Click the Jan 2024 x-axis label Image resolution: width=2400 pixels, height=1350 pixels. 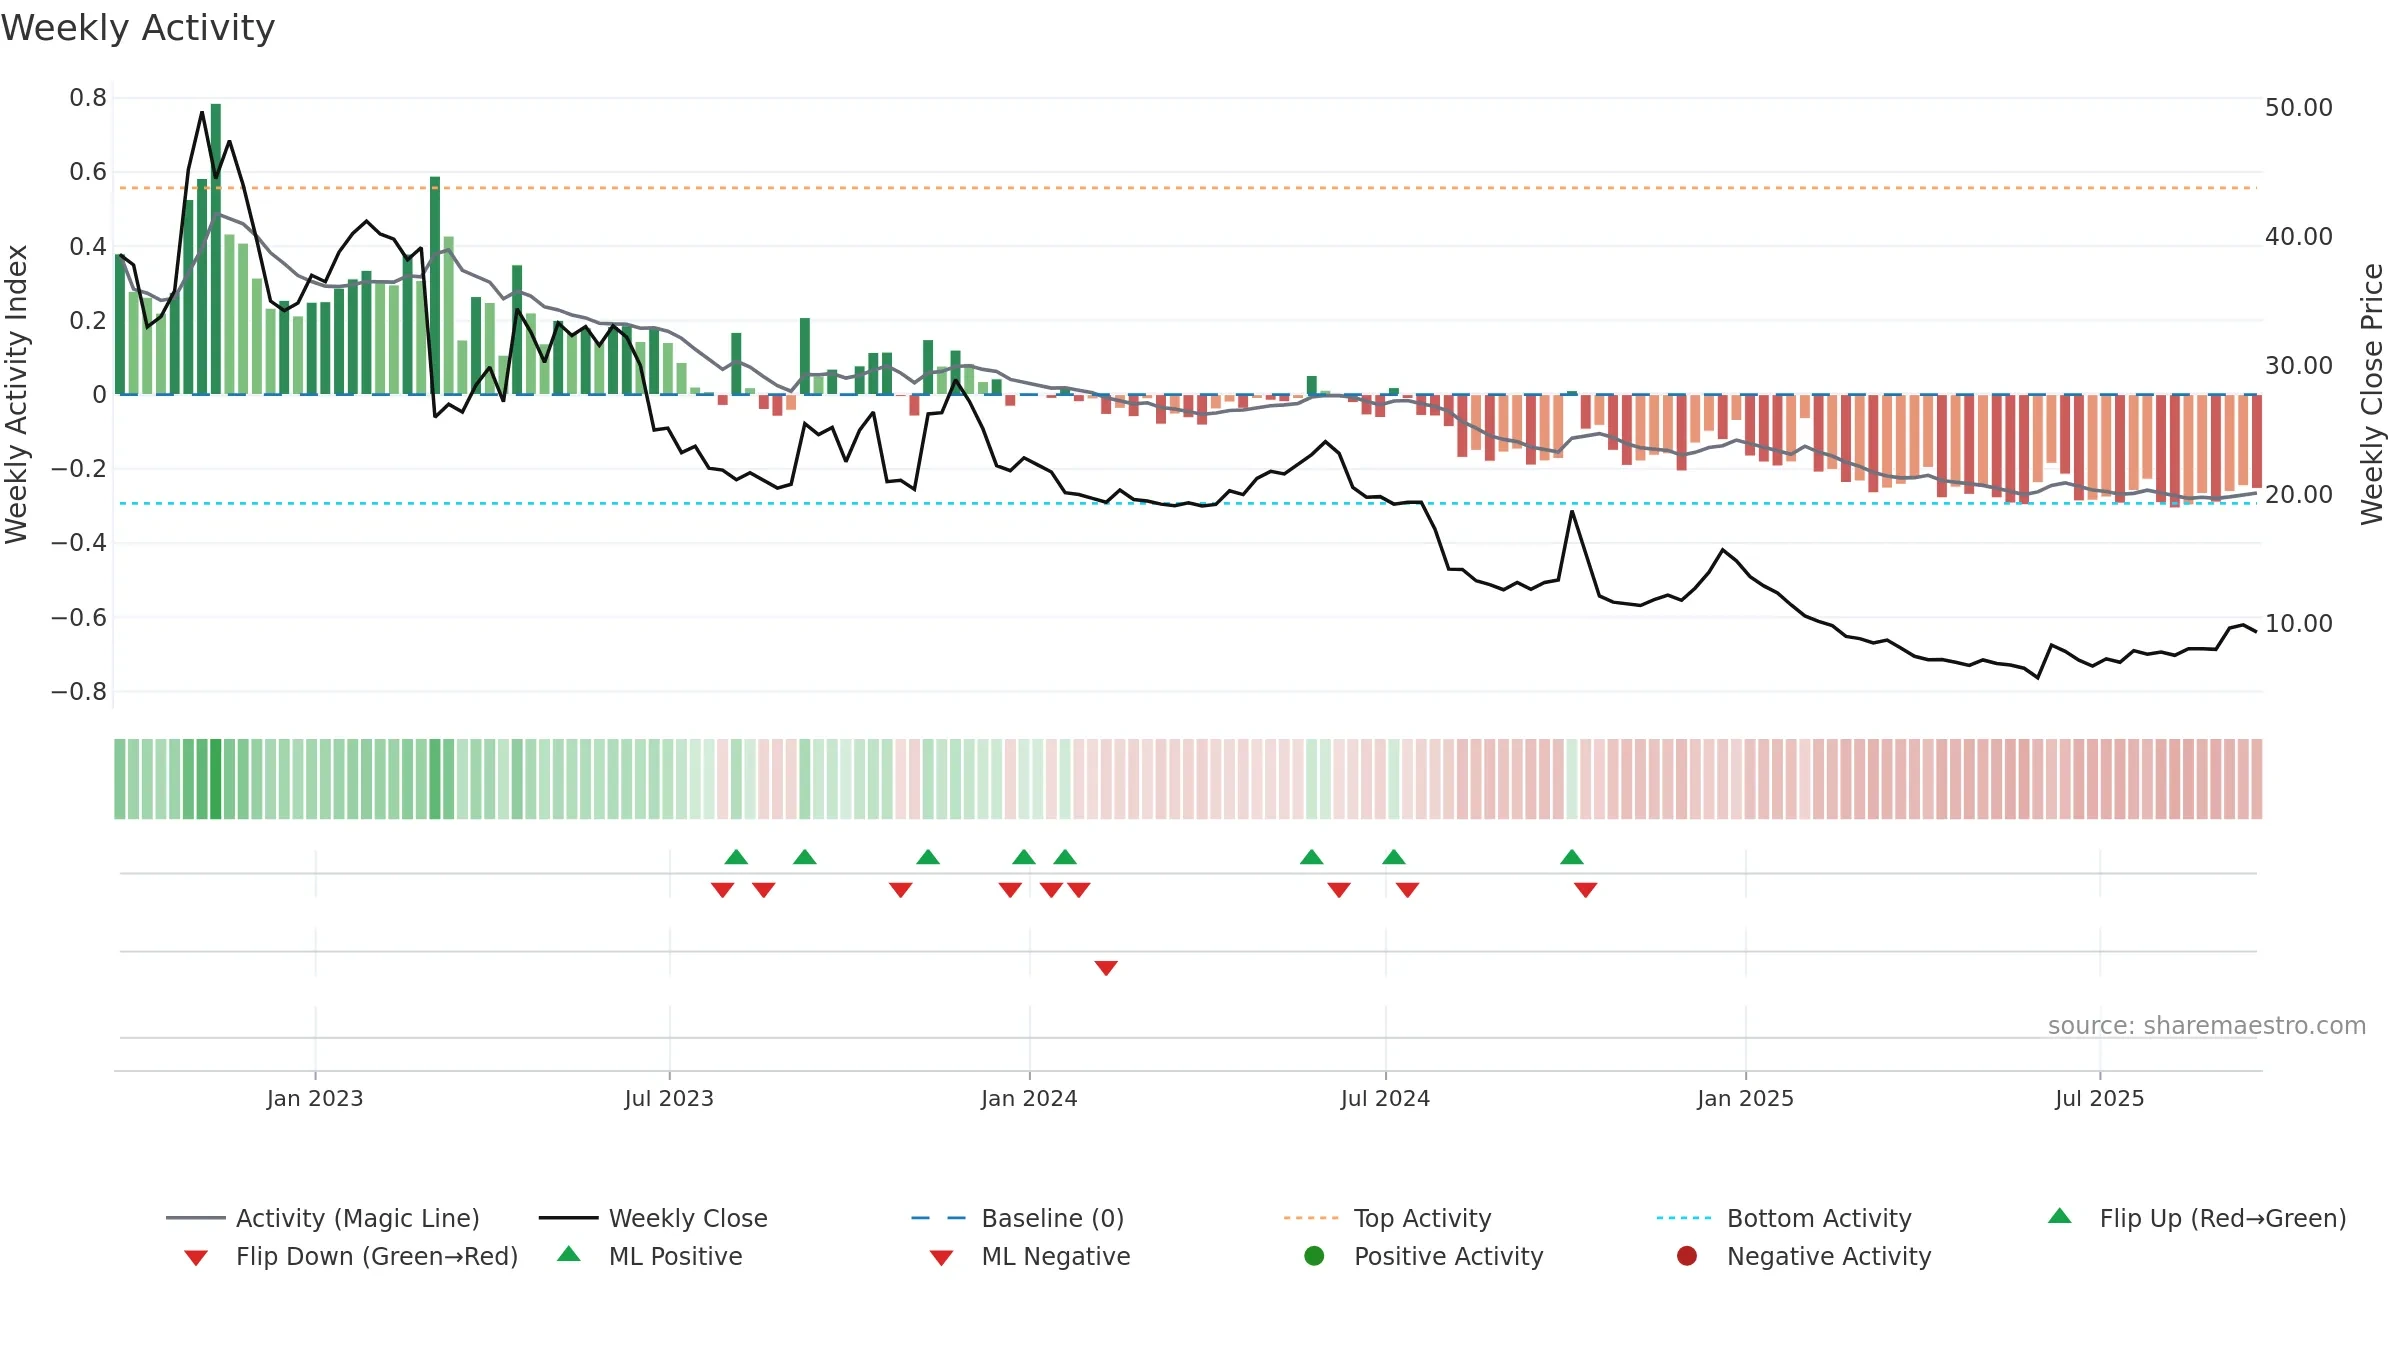(1029, 1099)
